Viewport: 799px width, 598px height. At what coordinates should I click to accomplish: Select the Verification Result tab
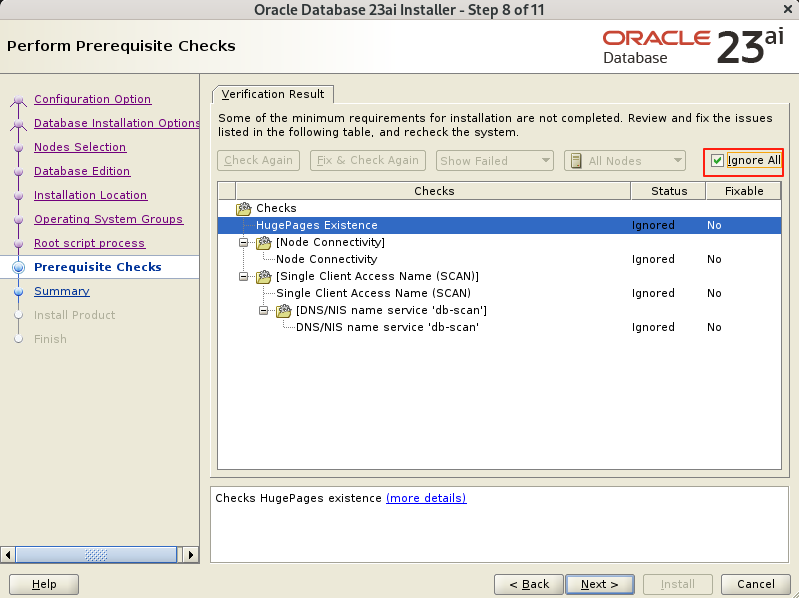pos(273,94)
